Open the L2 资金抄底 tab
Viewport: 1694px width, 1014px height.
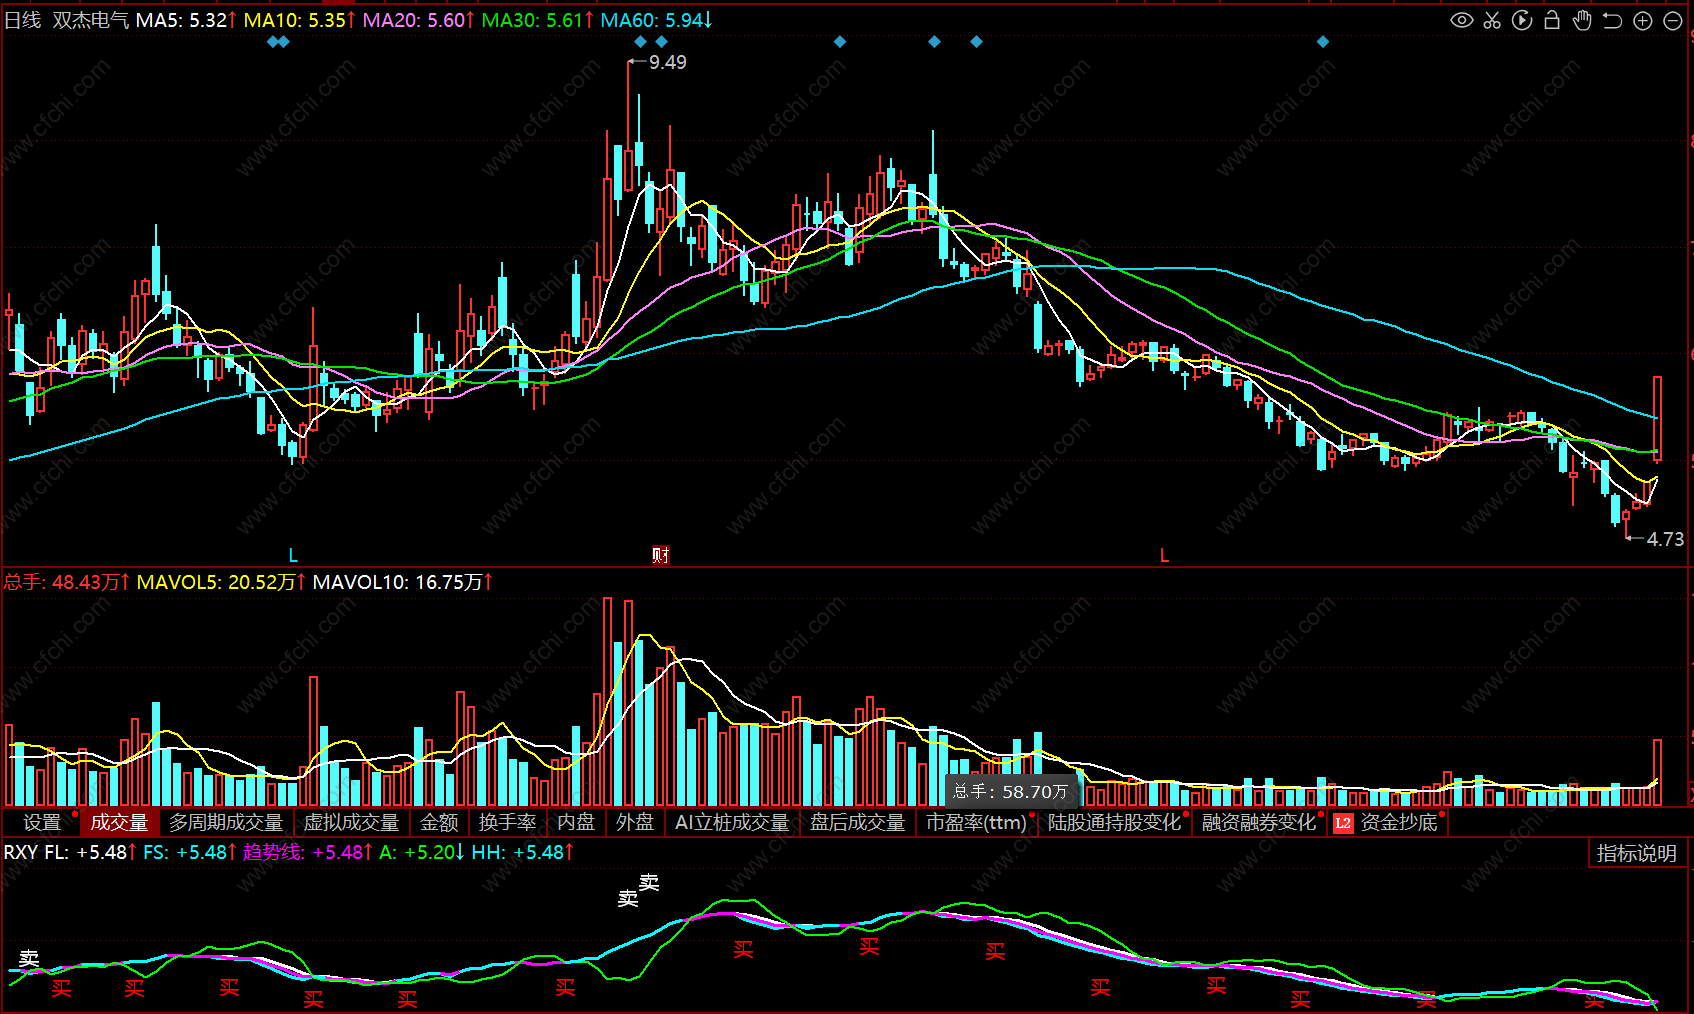(1388, 822)
